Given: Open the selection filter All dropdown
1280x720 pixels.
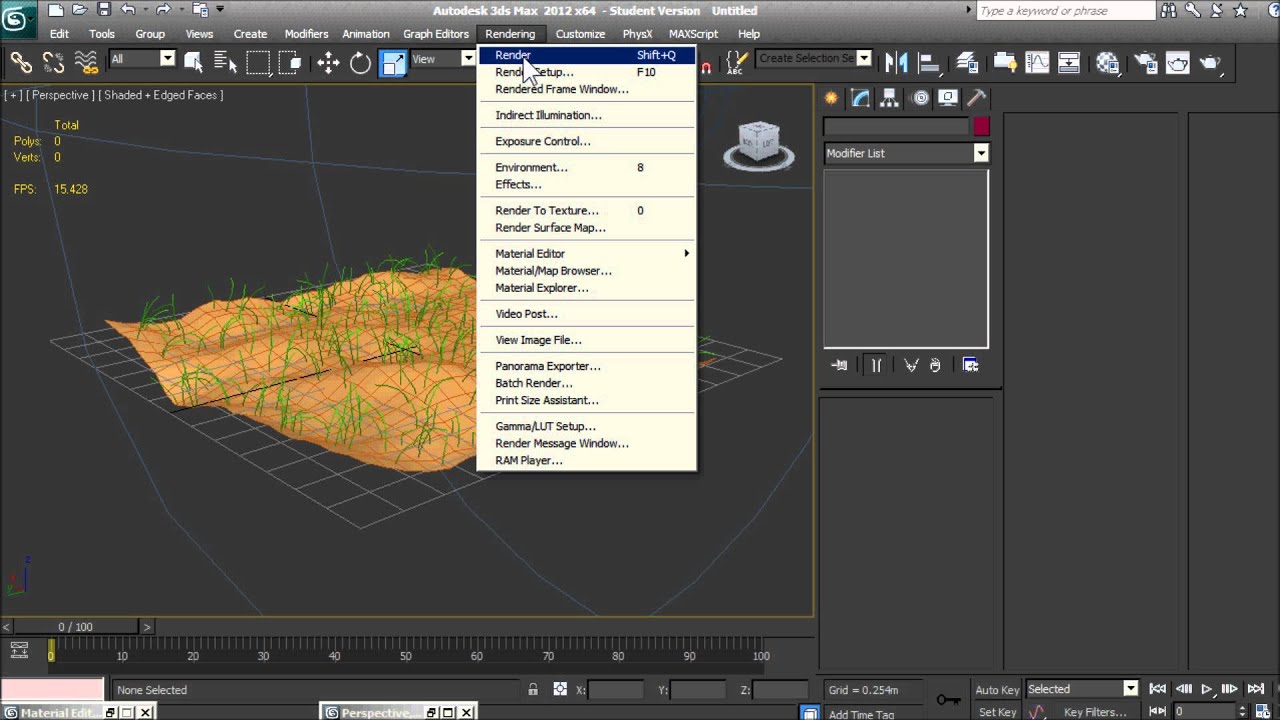Looking at the screenshot, I should pyautogui.click(x=142, y=59).
